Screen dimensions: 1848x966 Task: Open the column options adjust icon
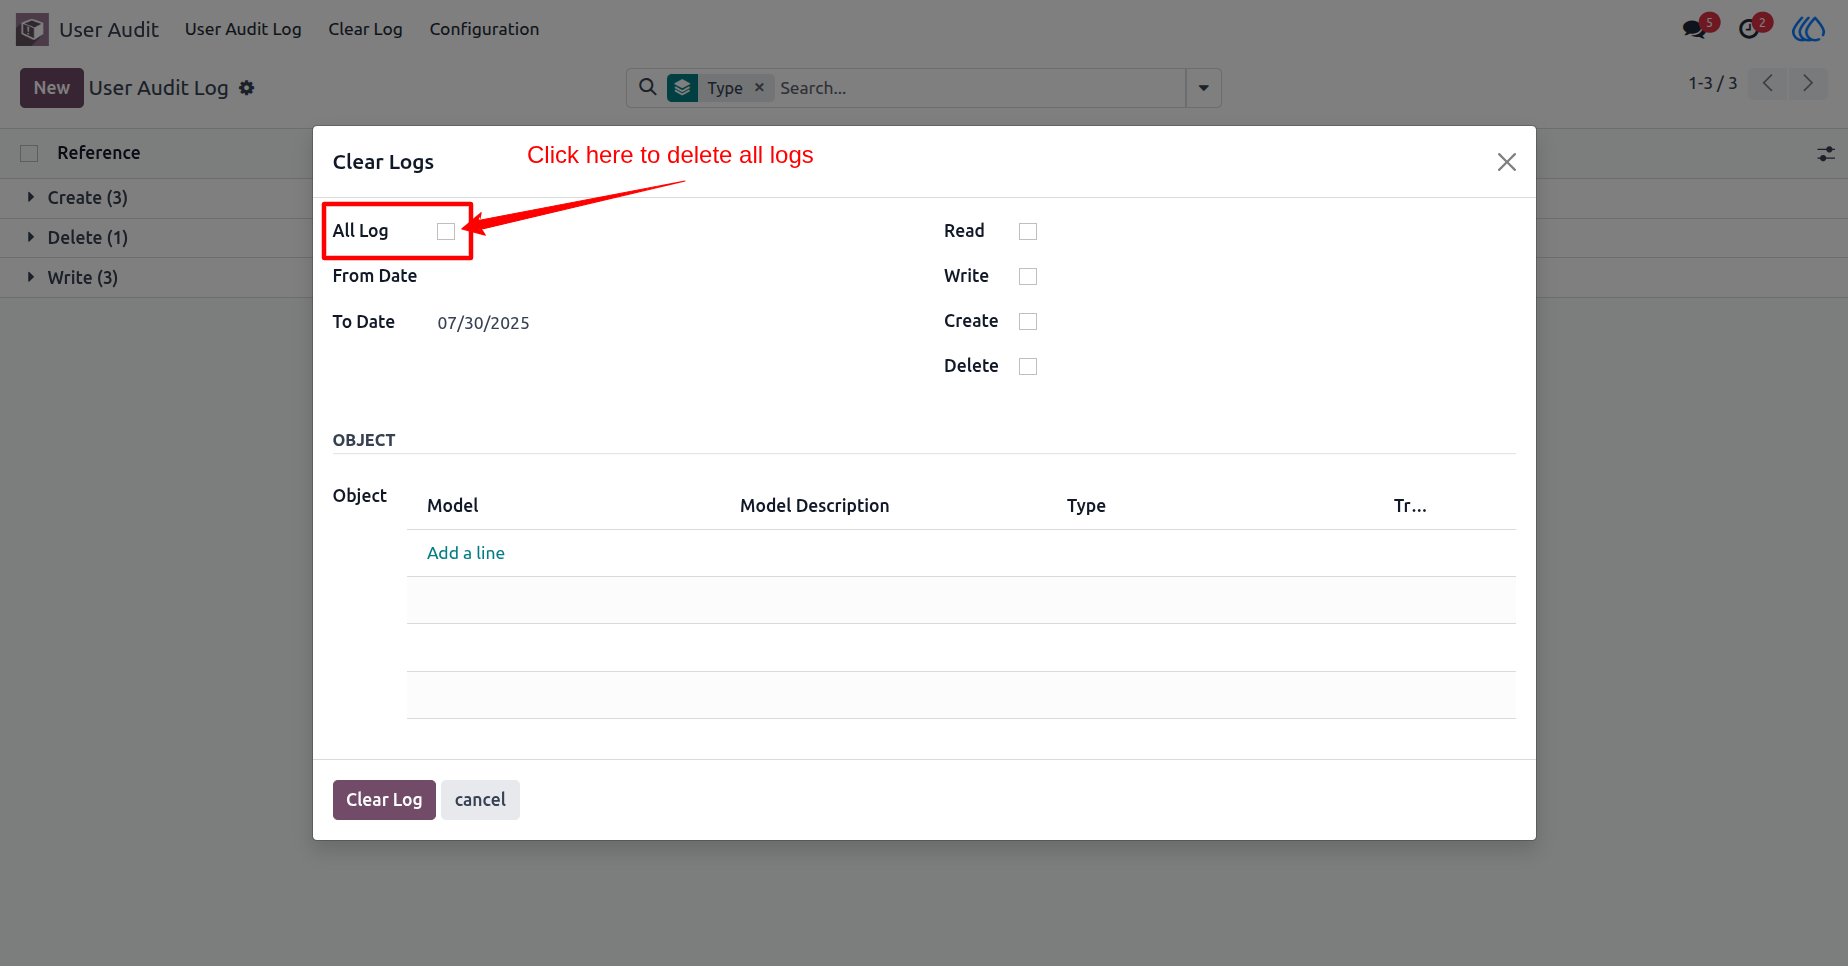click(x=1826, y=154)
